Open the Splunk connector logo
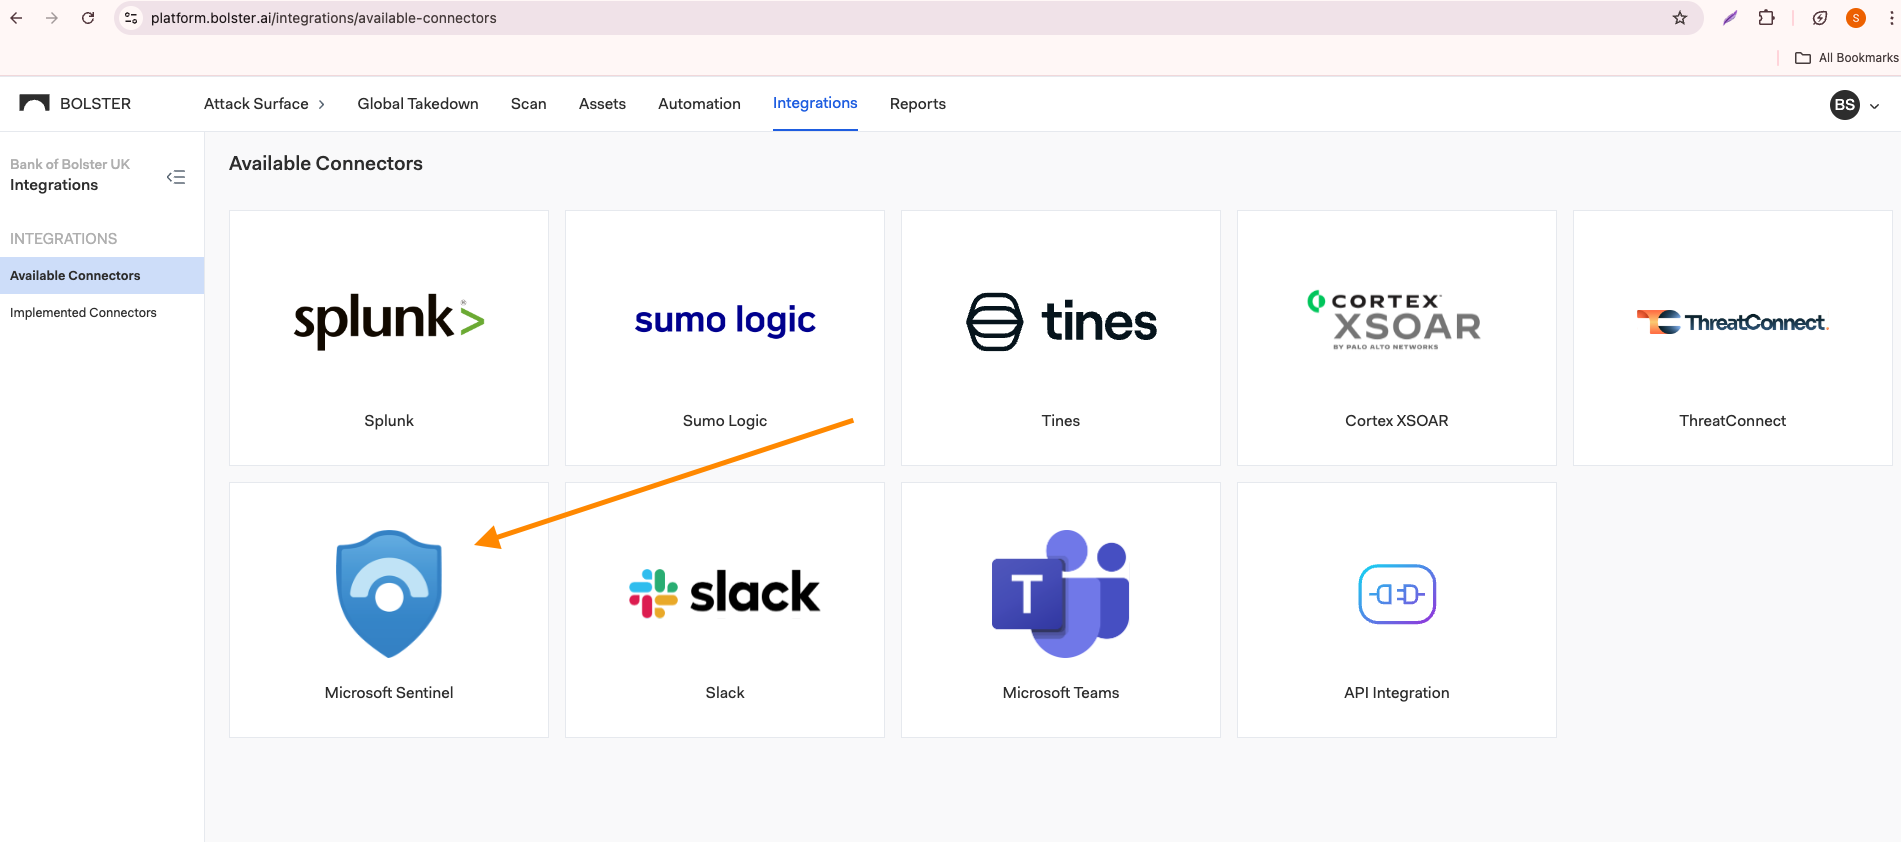This screenshot has height=842, width=1901. (389, 320)
